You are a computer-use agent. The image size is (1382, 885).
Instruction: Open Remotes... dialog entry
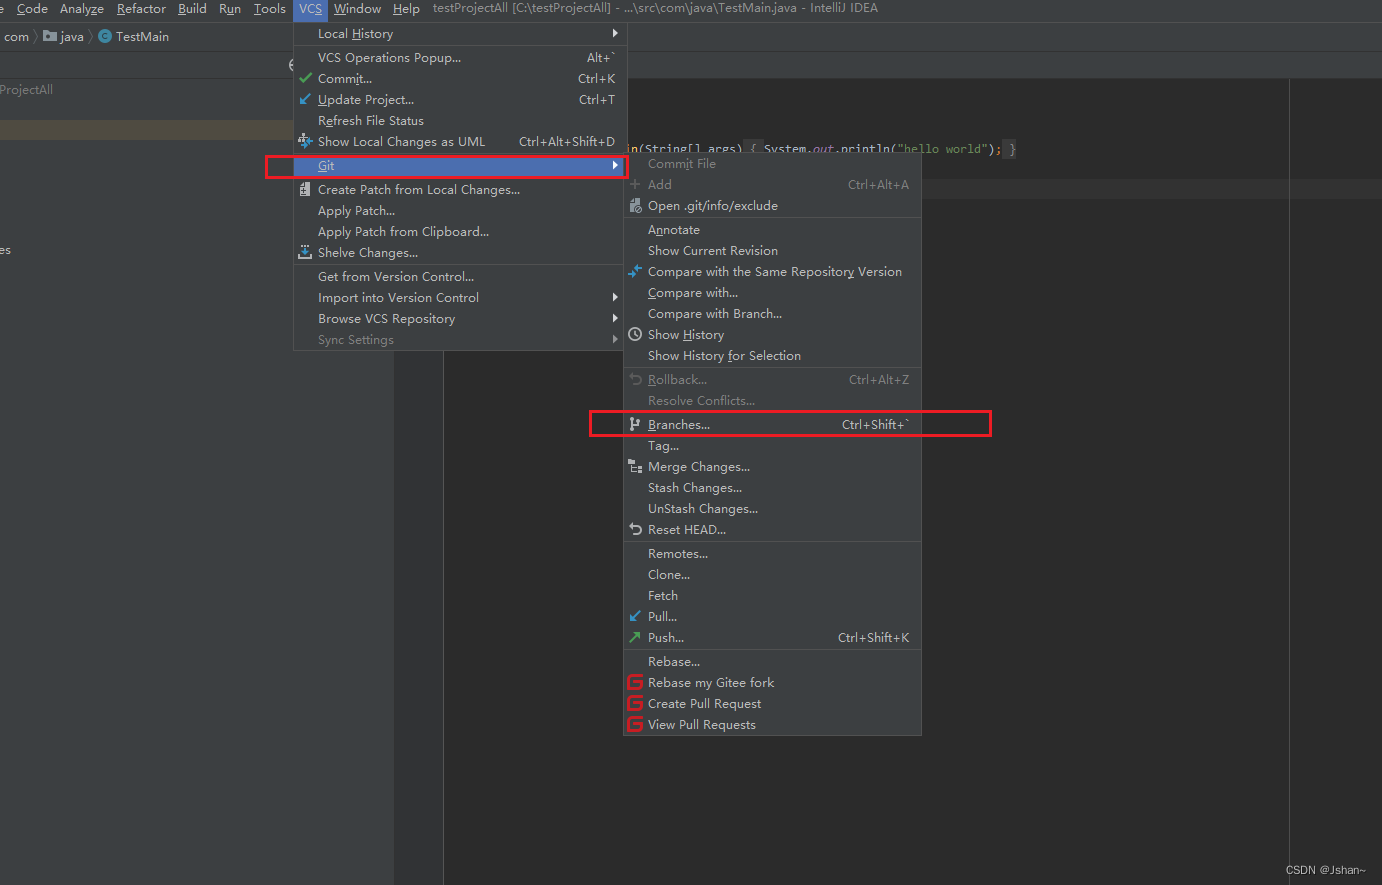click(772, 553)
